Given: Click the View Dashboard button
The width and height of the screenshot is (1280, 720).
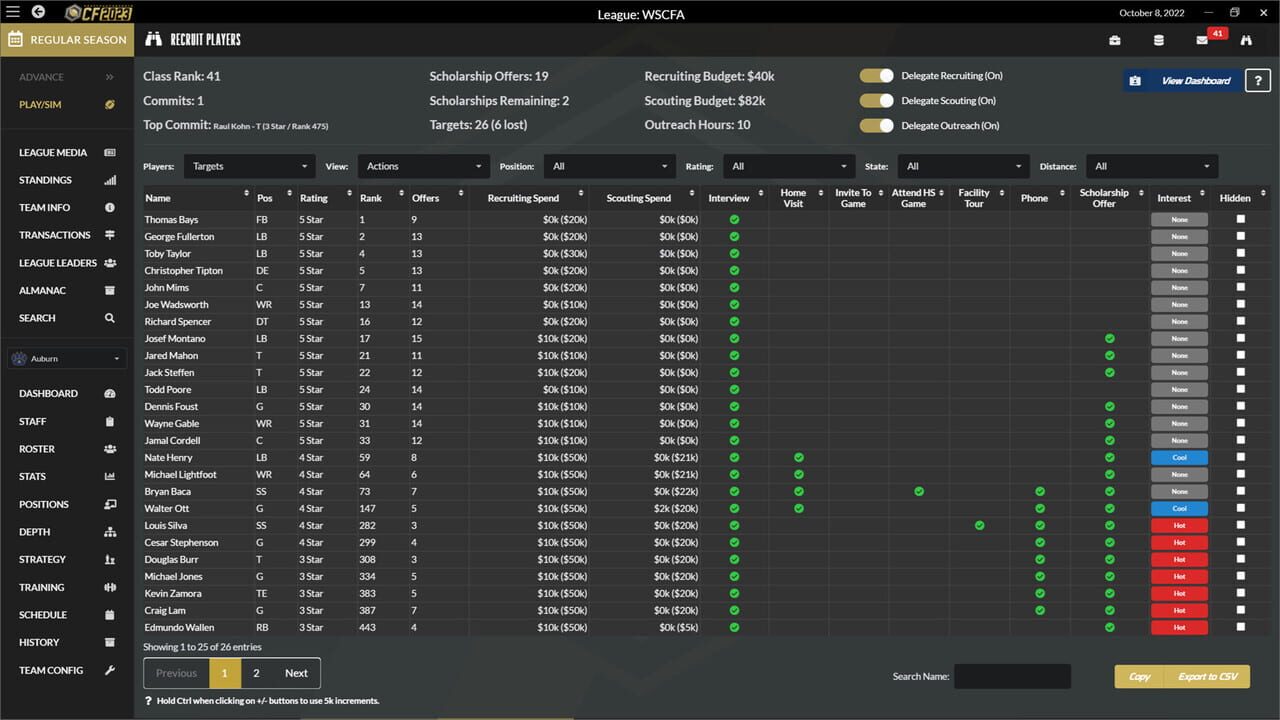Looking at the screenshot, I should (1179, 80).
